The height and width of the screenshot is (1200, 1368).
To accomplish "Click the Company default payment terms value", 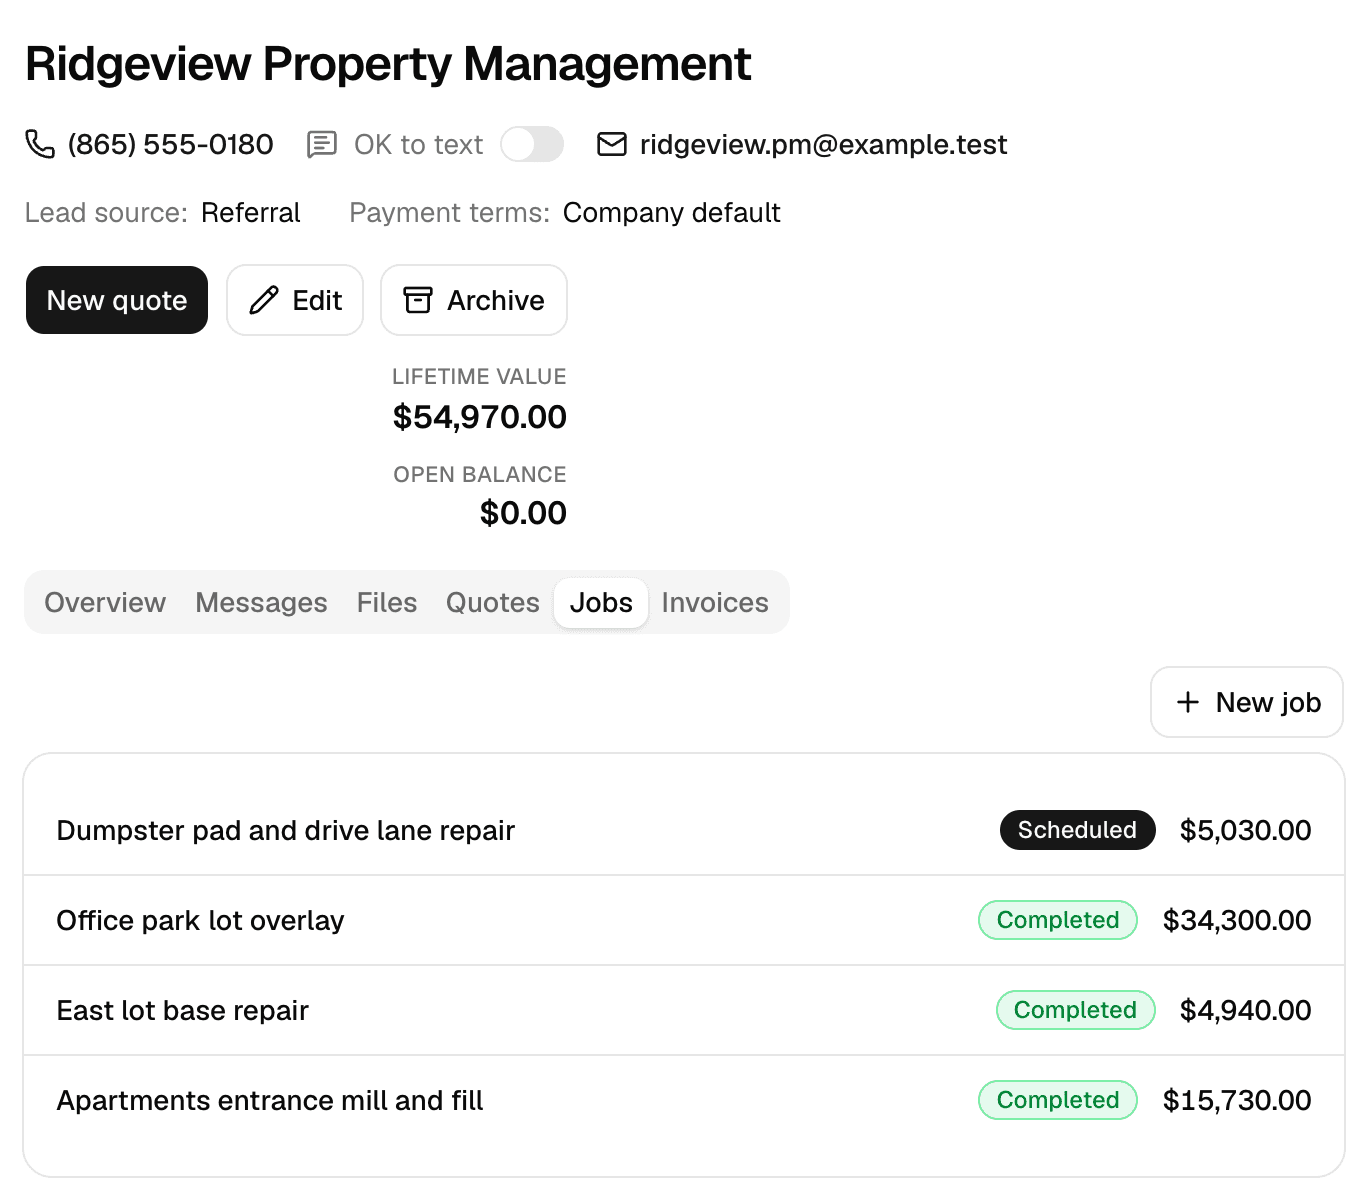I will (x=672, y=212).
